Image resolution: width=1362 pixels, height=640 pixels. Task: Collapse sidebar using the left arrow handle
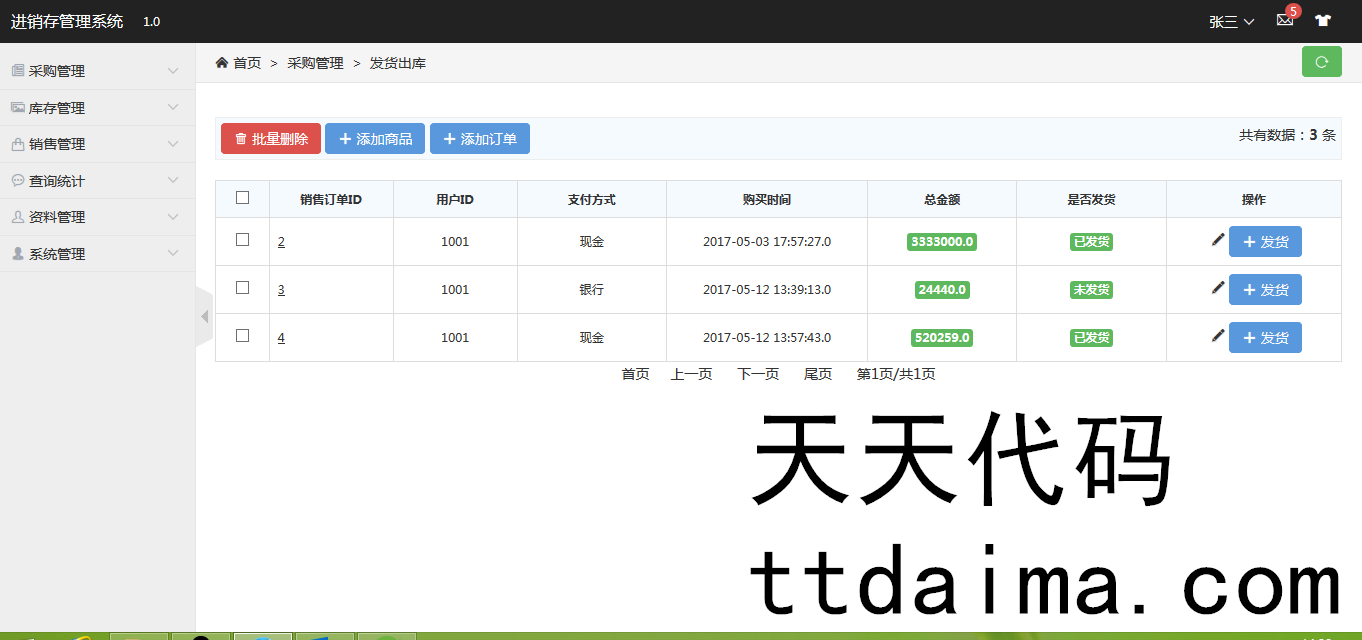click(204, 316)
